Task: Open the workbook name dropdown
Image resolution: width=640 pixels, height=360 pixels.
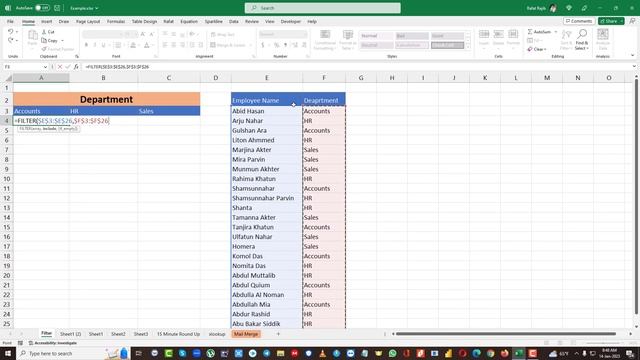Action: click(x=84, y=8)
